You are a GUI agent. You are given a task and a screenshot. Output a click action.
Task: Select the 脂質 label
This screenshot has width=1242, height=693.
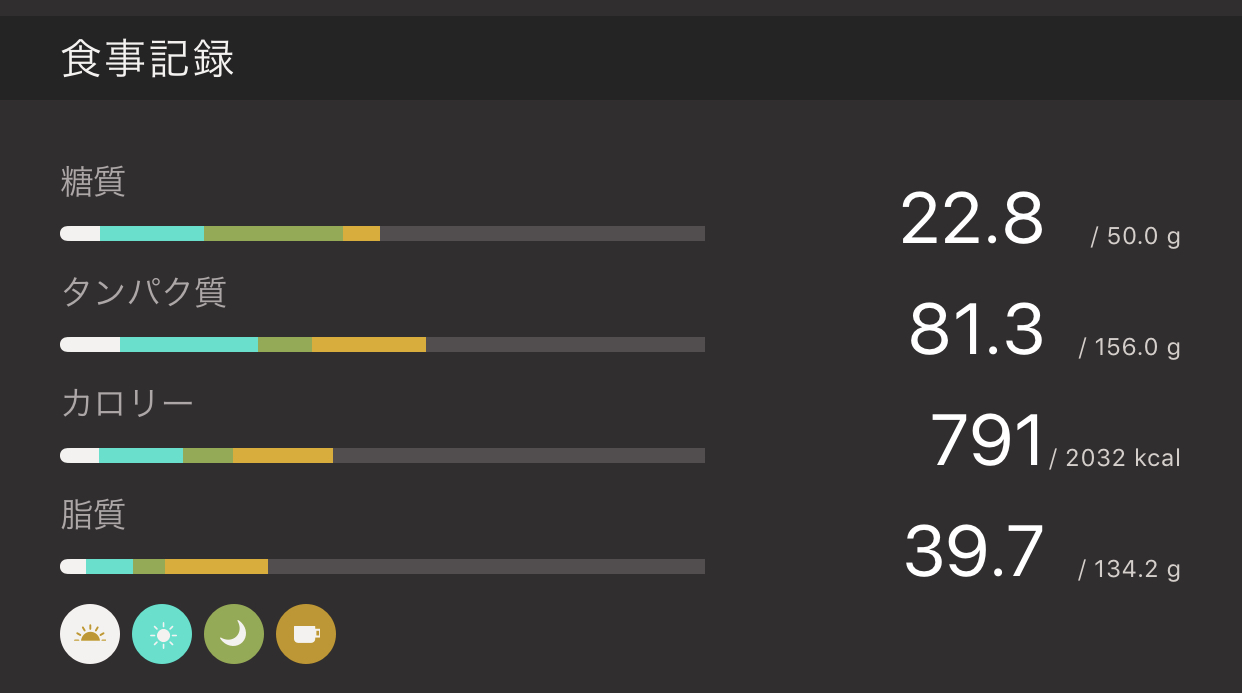pyautogui.click(x=93, y=515)
